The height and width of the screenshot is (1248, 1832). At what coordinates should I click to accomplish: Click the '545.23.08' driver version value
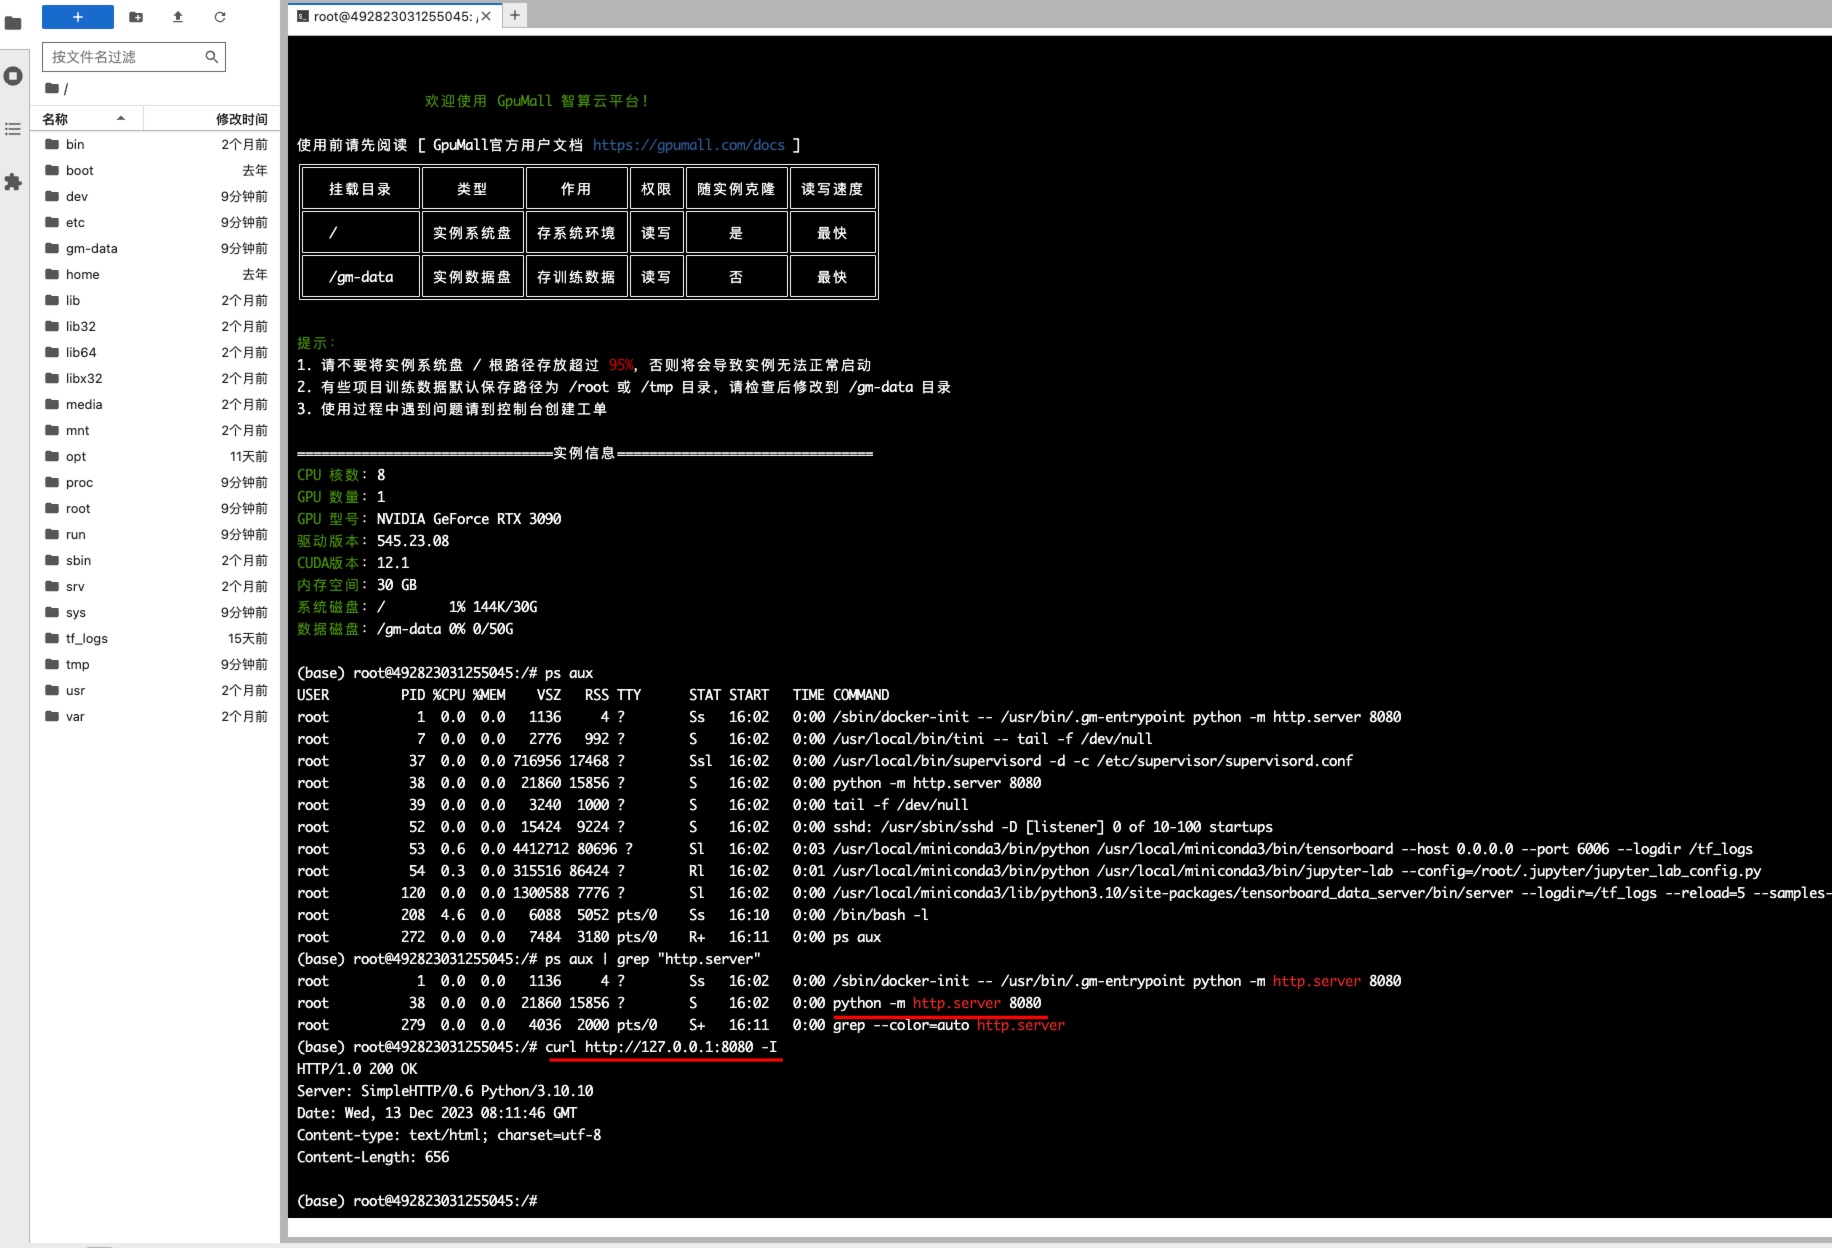(x=413, y=541)
